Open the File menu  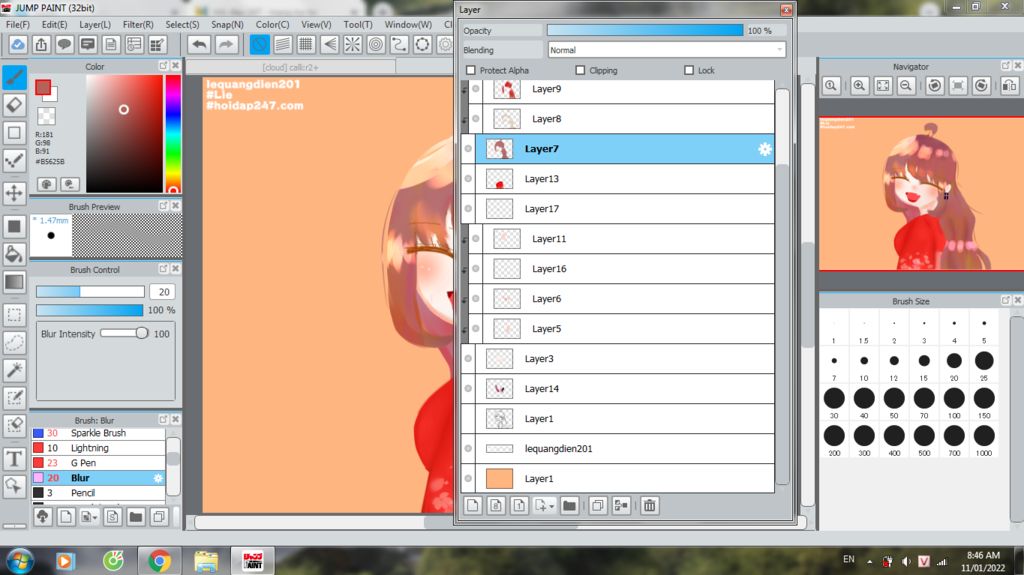point(18,24)
